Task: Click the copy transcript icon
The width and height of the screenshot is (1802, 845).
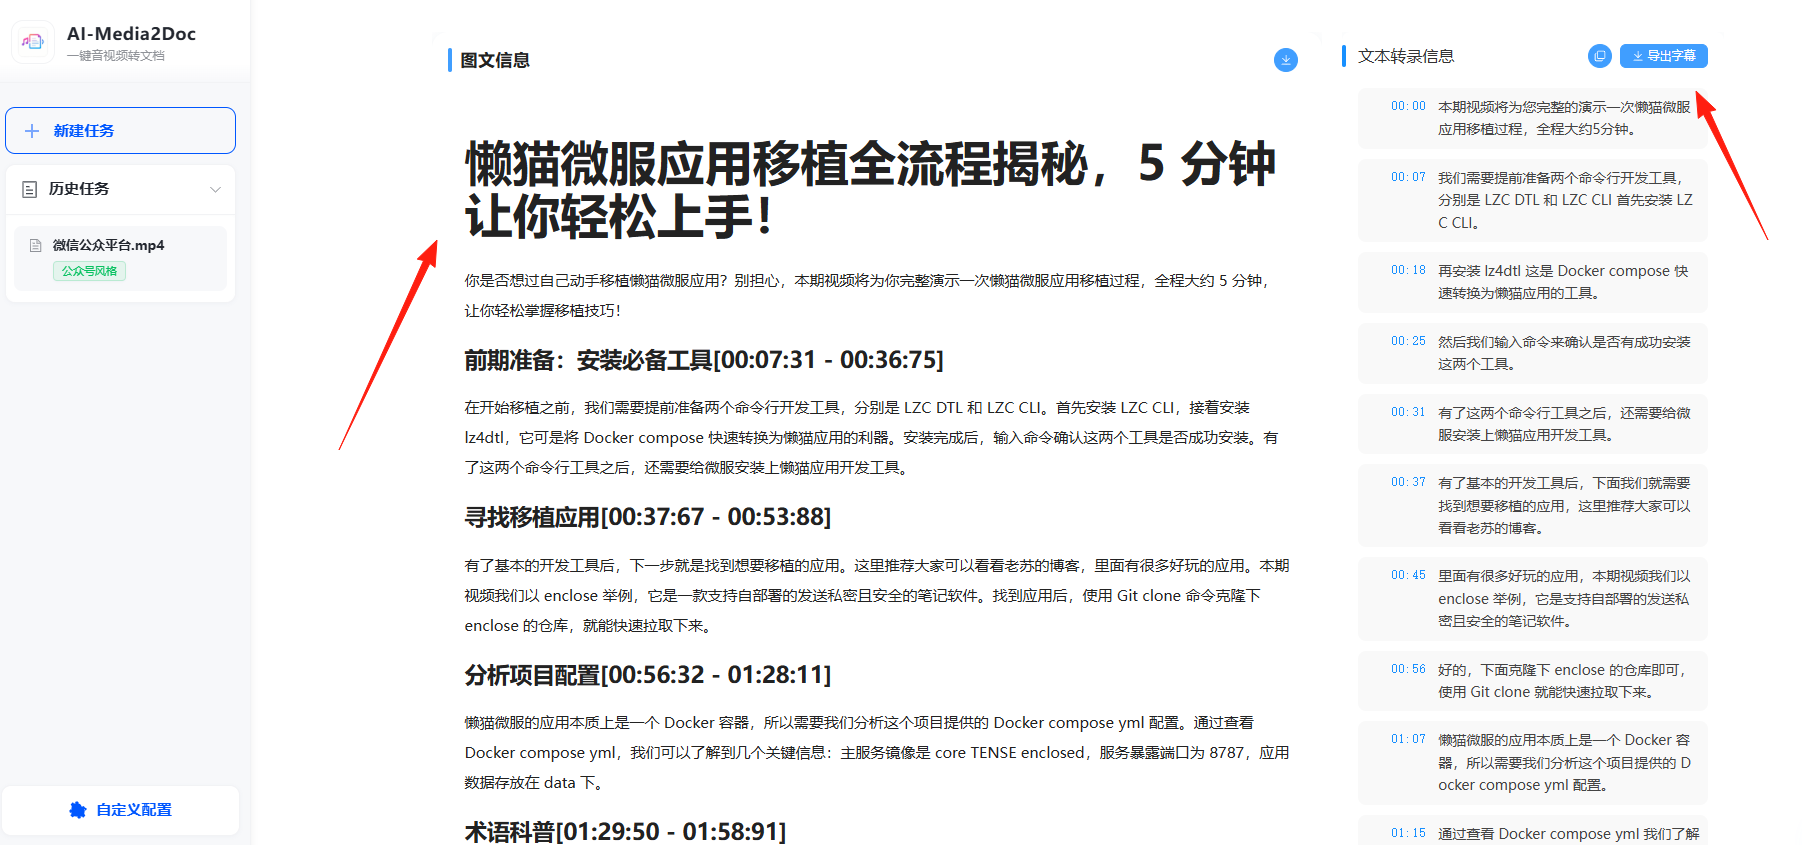Action: click(x=1600, y=56)
